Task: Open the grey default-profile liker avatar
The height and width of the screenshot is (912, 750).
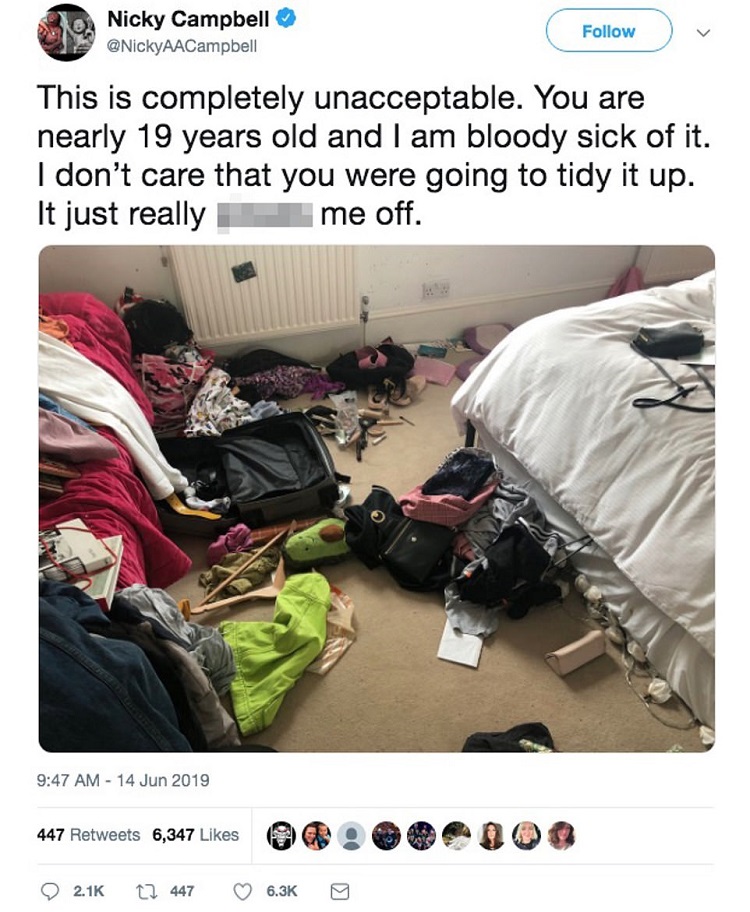Action: [351, 836]
